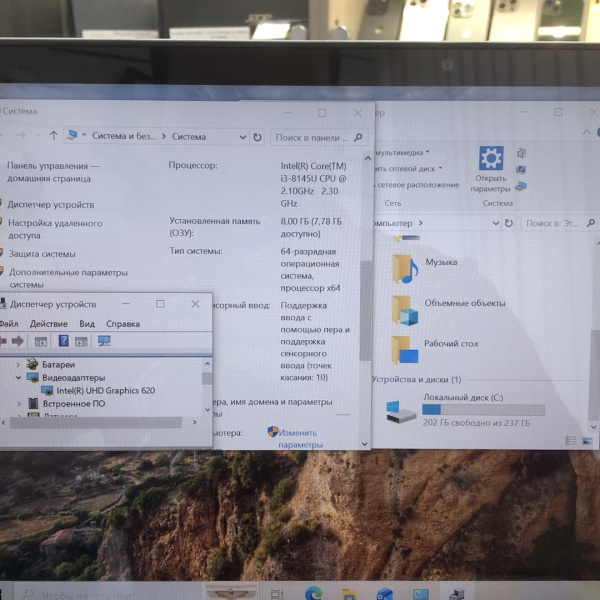The width and height of the screenshot is (600, 600).
Task: Click the Device Manager vertical scroll-down arrow
Action: 207,410
